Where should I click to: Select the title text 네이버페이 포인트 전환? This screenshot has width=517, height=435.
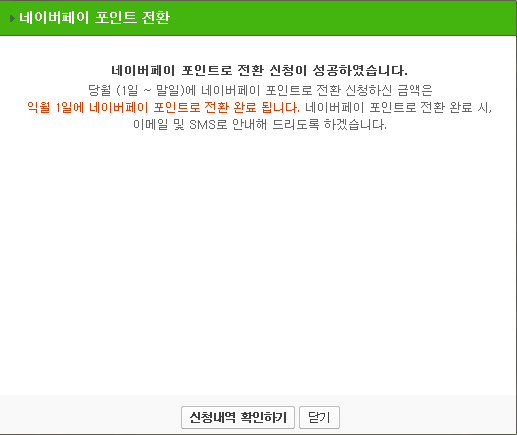tap(94, 17)
